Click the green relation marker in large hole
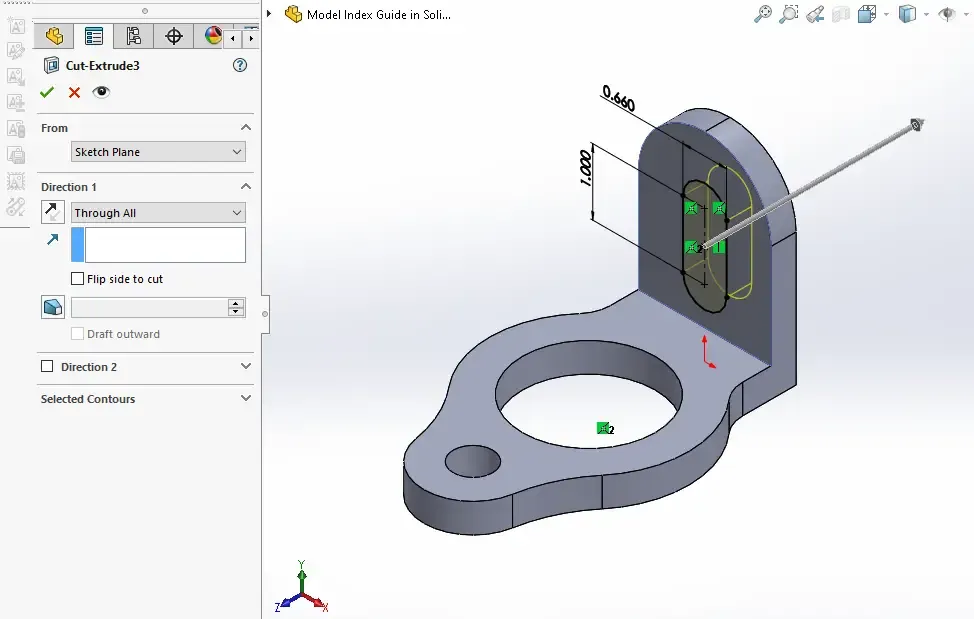The image size is (974, 619). click(603, 428)
